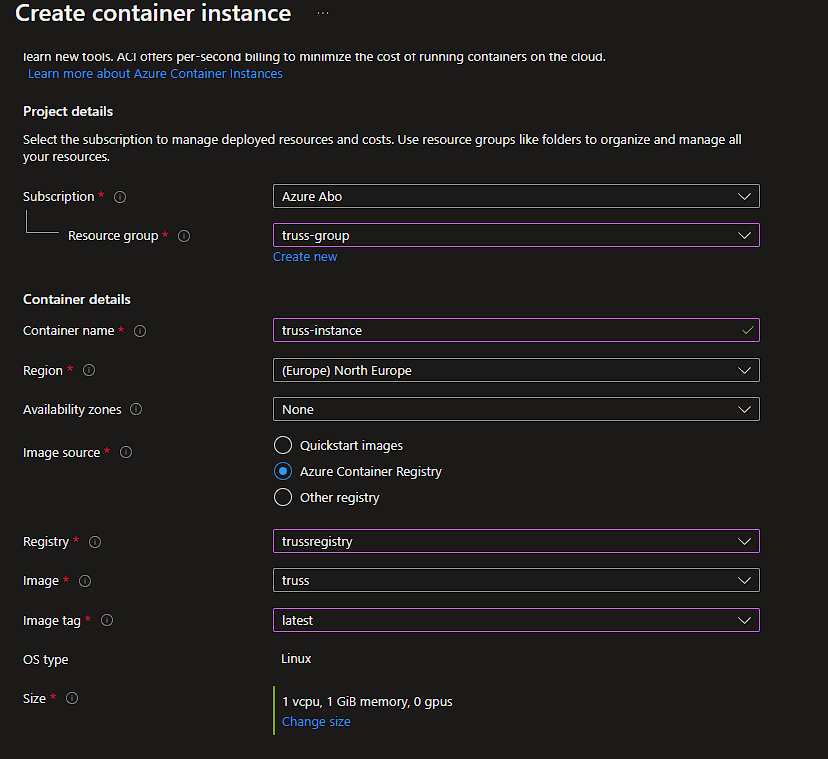This screenshot has width=828, height=759.
Task: Select Quickstart images radio option
Action: [x=283, y=445]
